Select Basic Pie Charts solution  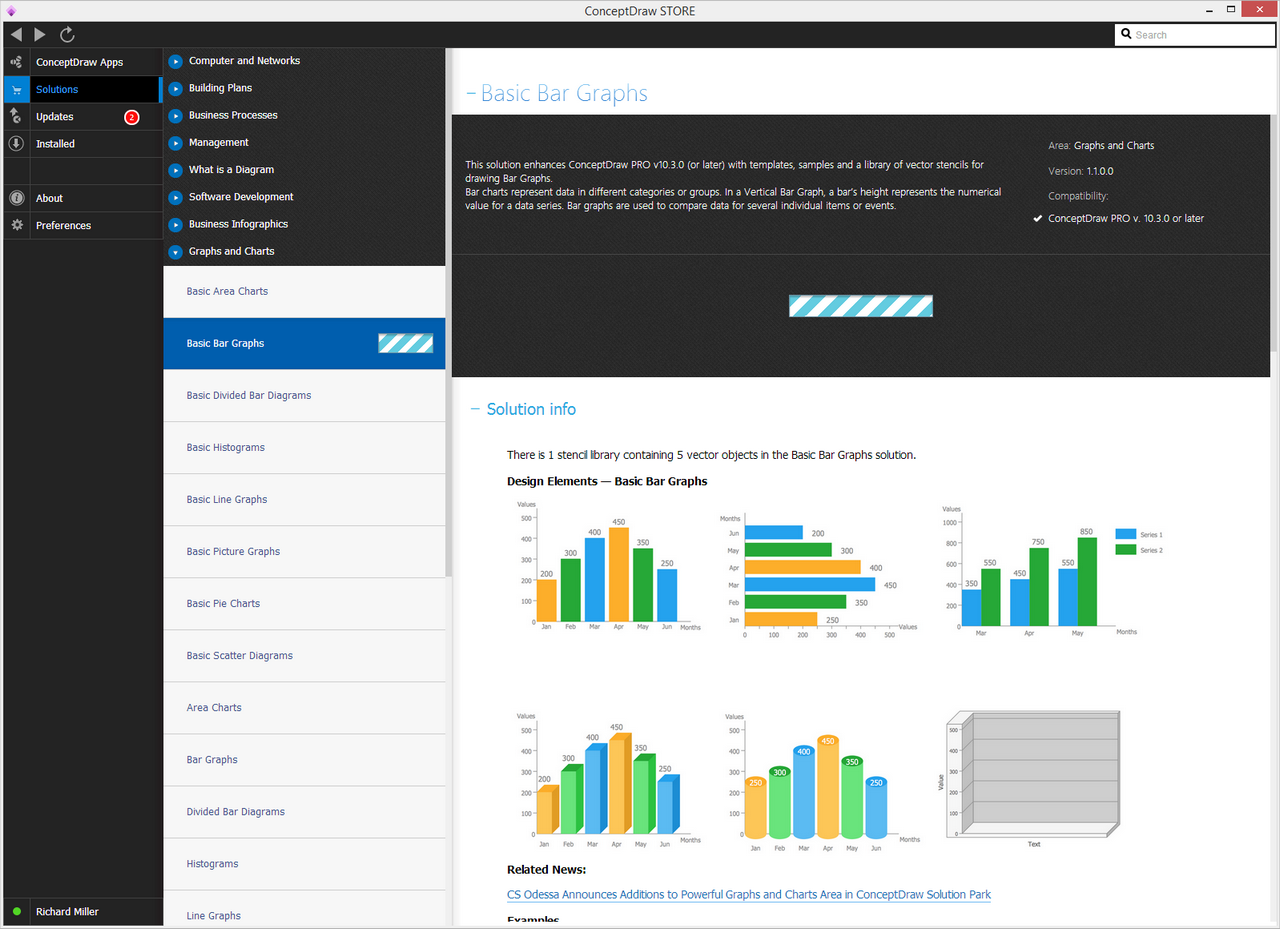point(304,604)
